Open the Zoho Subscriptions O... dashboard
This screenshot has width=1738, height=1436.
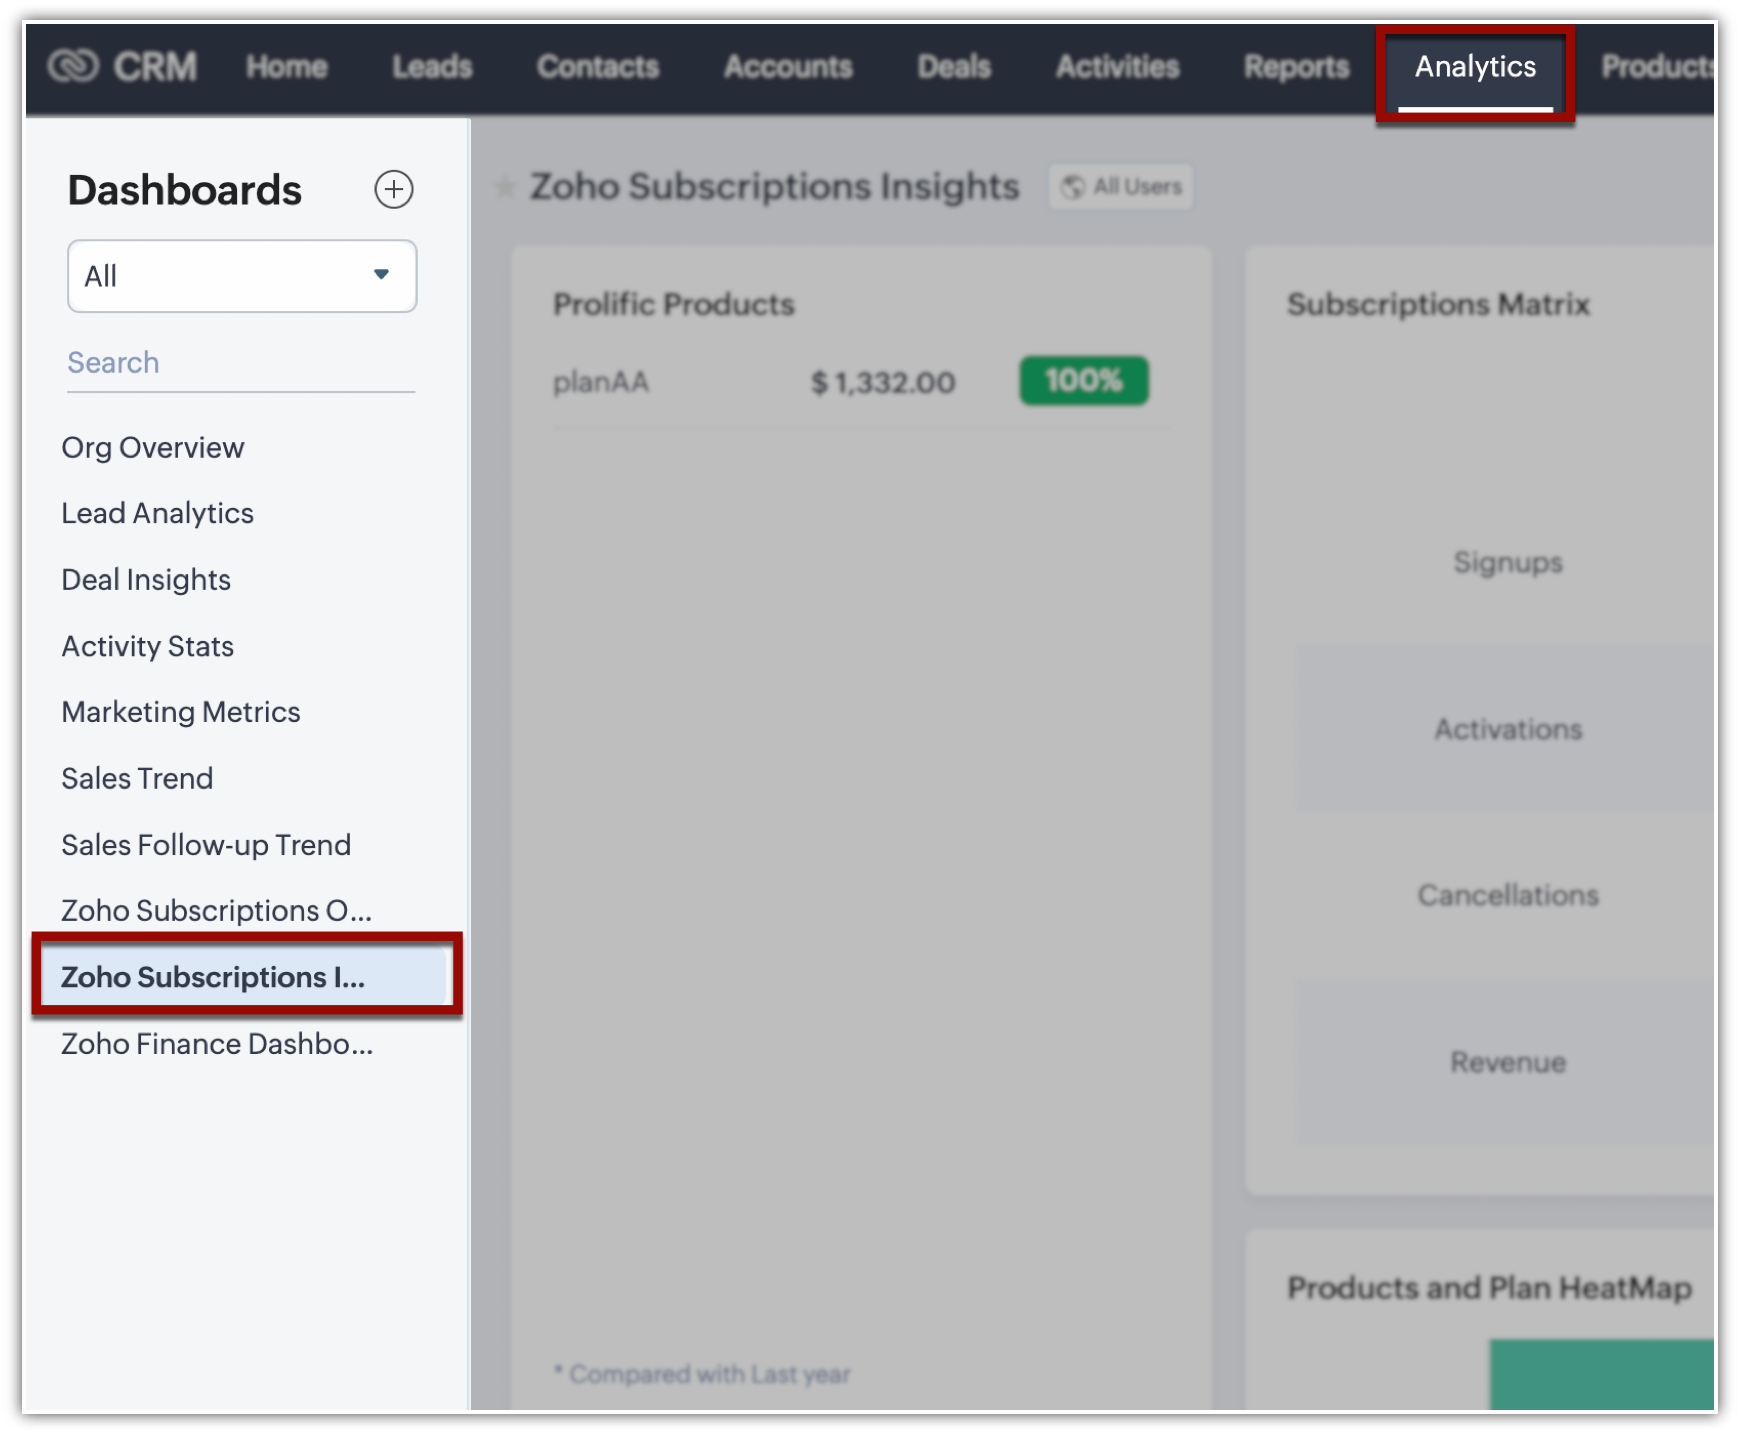[x=217, y=911]
